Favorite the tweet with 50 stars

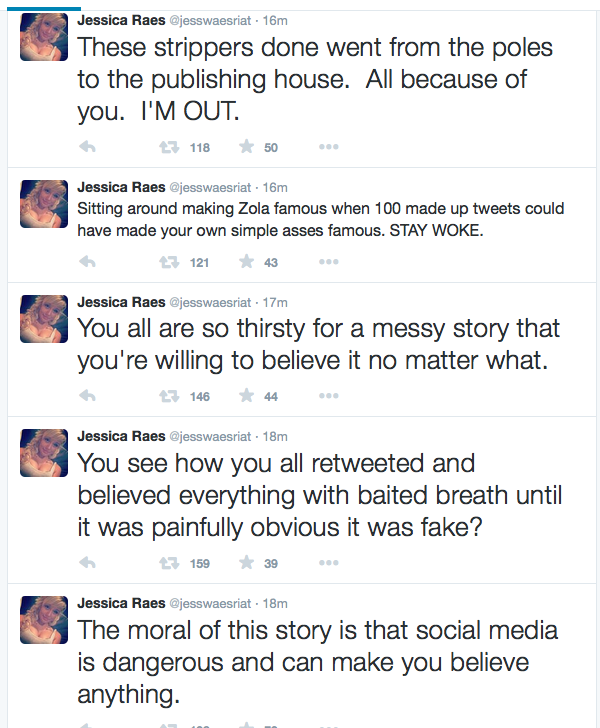point(246,147)
